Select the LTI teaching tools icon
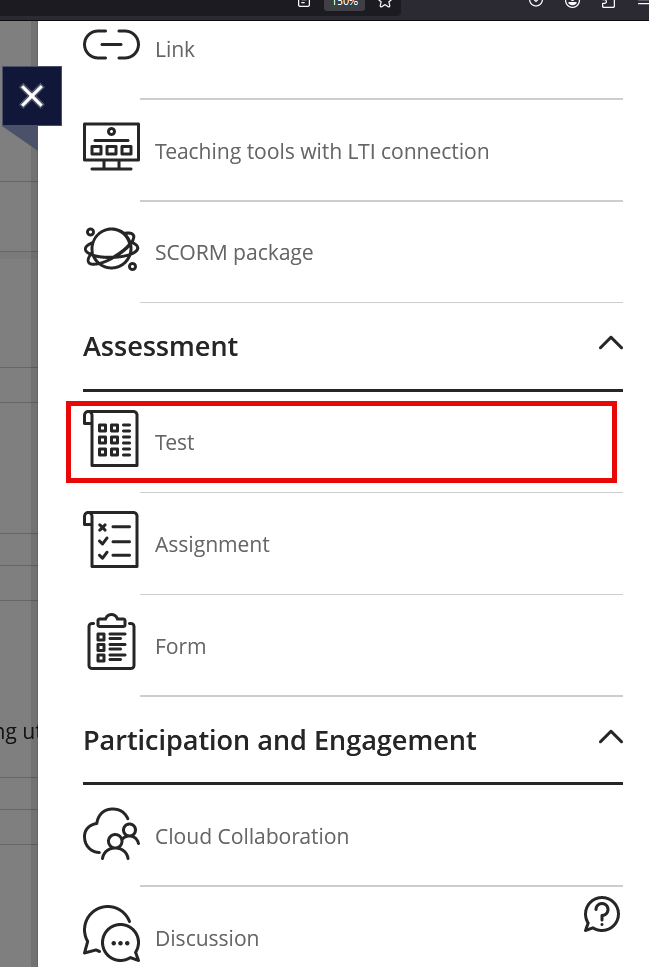The height and width of the screenshot is (967, 649). [x=111, y=148]
